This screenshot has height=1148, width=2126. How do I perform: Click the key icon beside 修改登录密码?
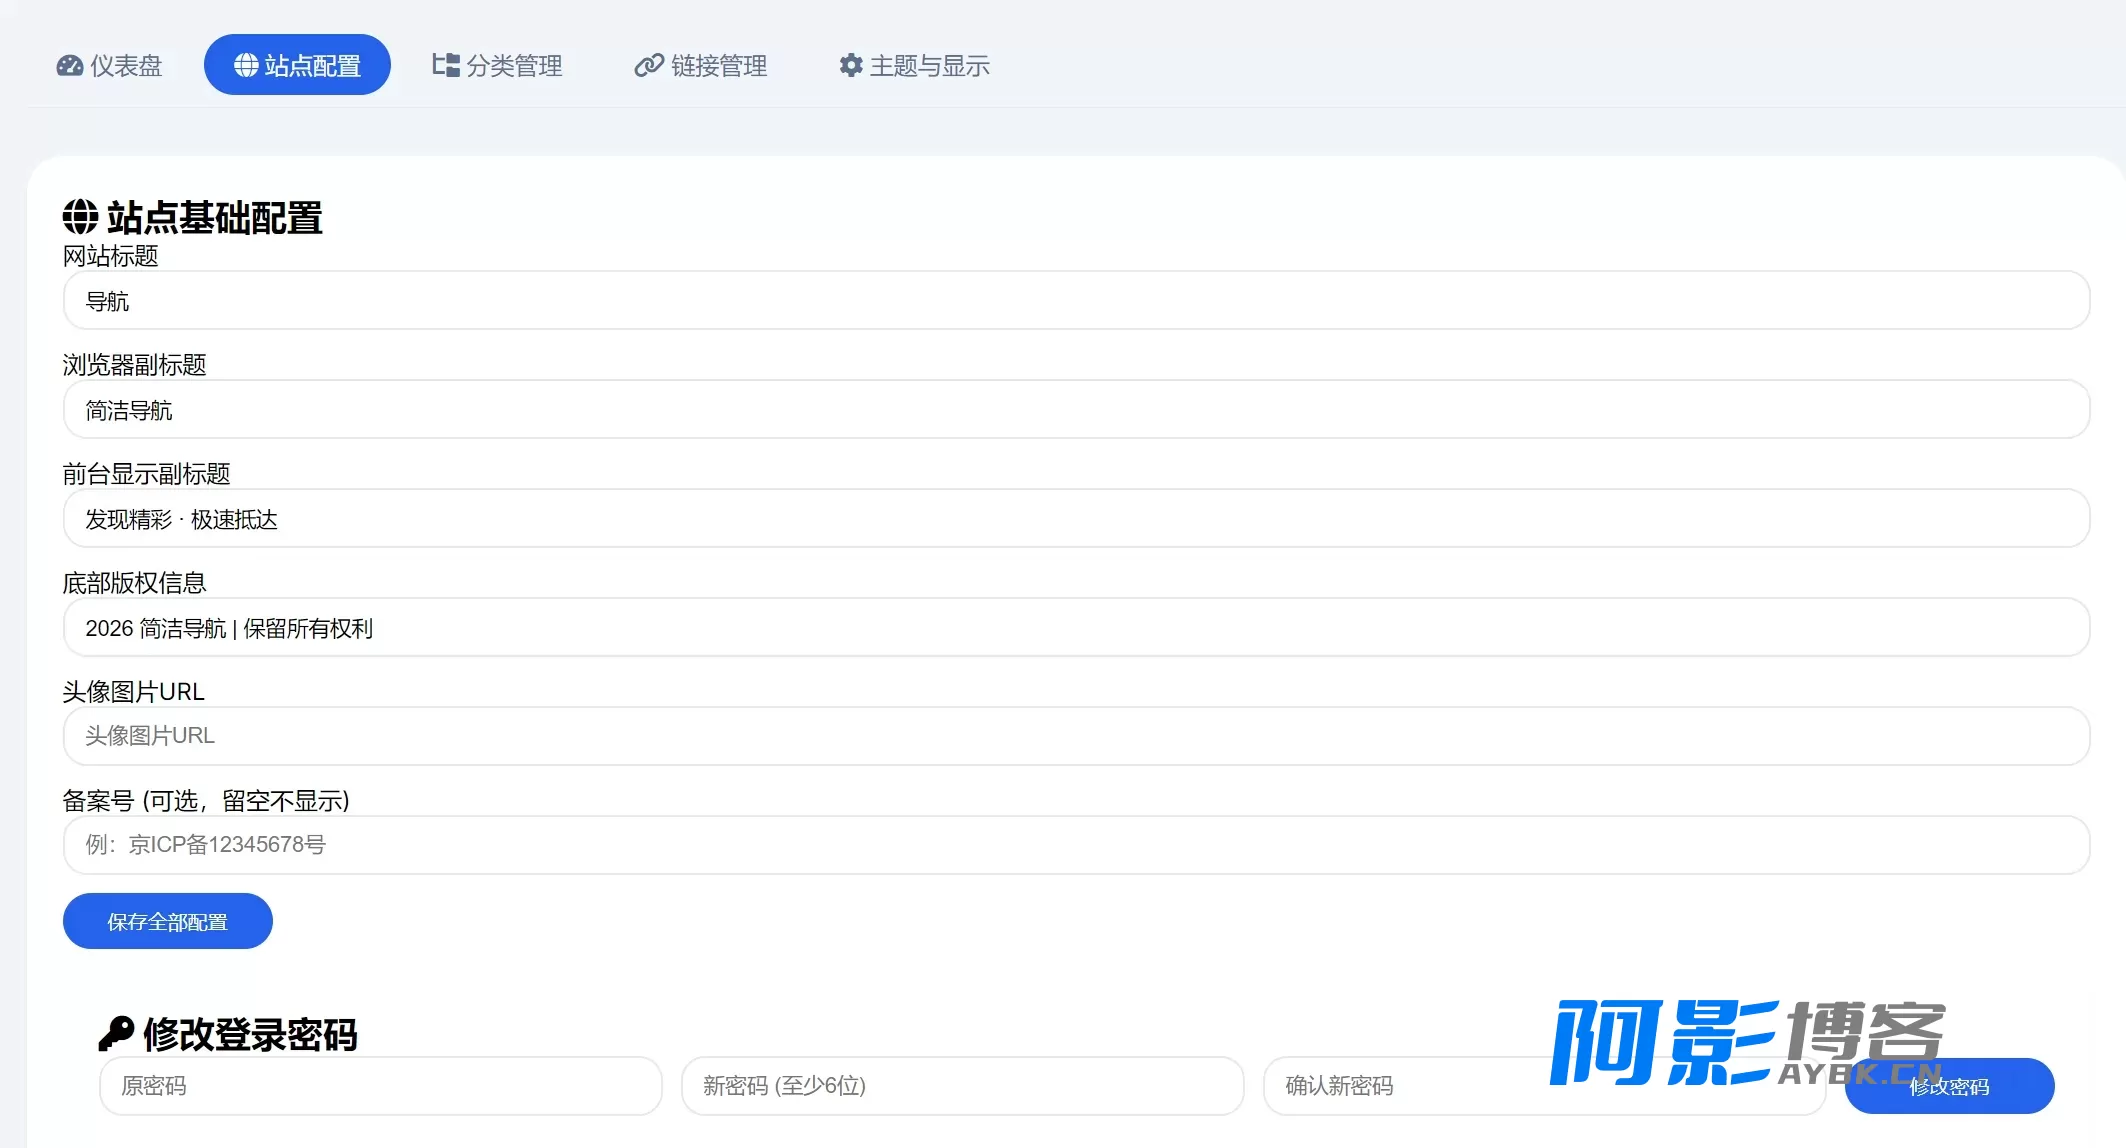[116, 1033]
